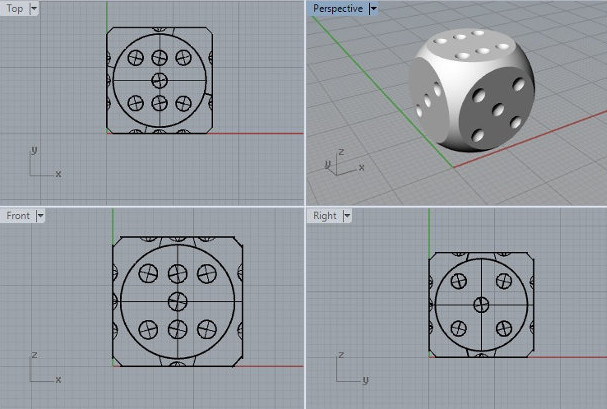
Task: Click the YZ axis indicator in Right viewport
Action: [x=352, y=368]
